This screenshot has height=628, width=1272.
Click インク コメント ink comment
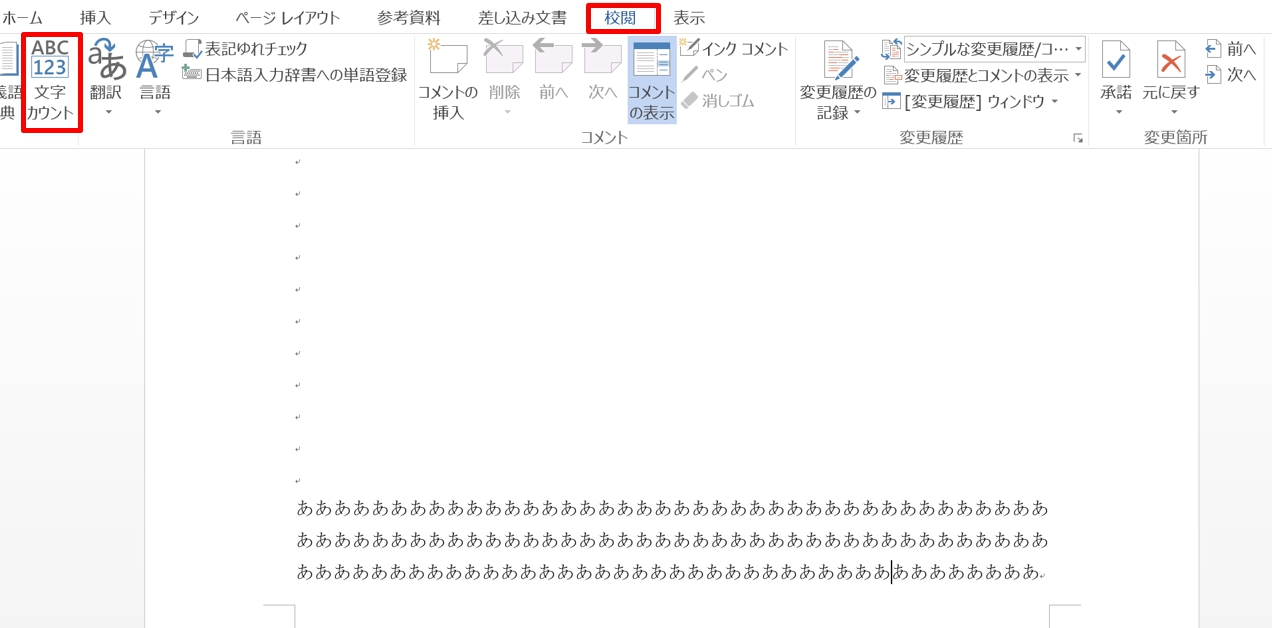[734, 48]
